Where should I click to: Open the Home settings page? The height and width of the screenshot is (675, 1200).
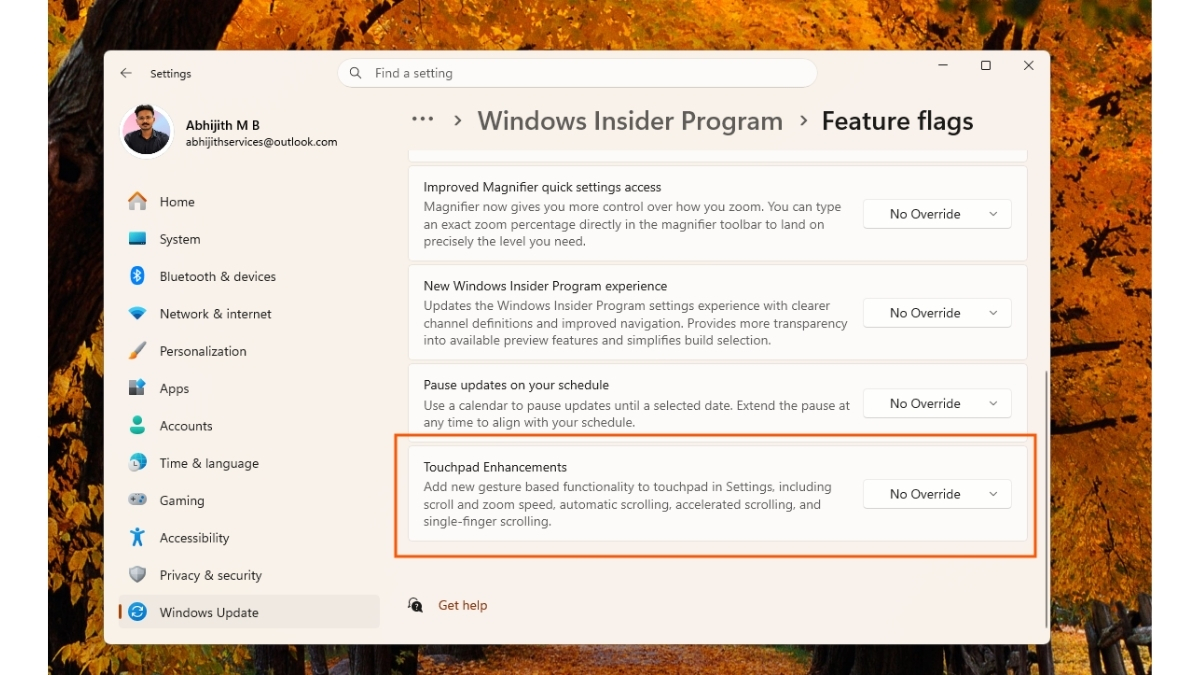pos(249,201)
